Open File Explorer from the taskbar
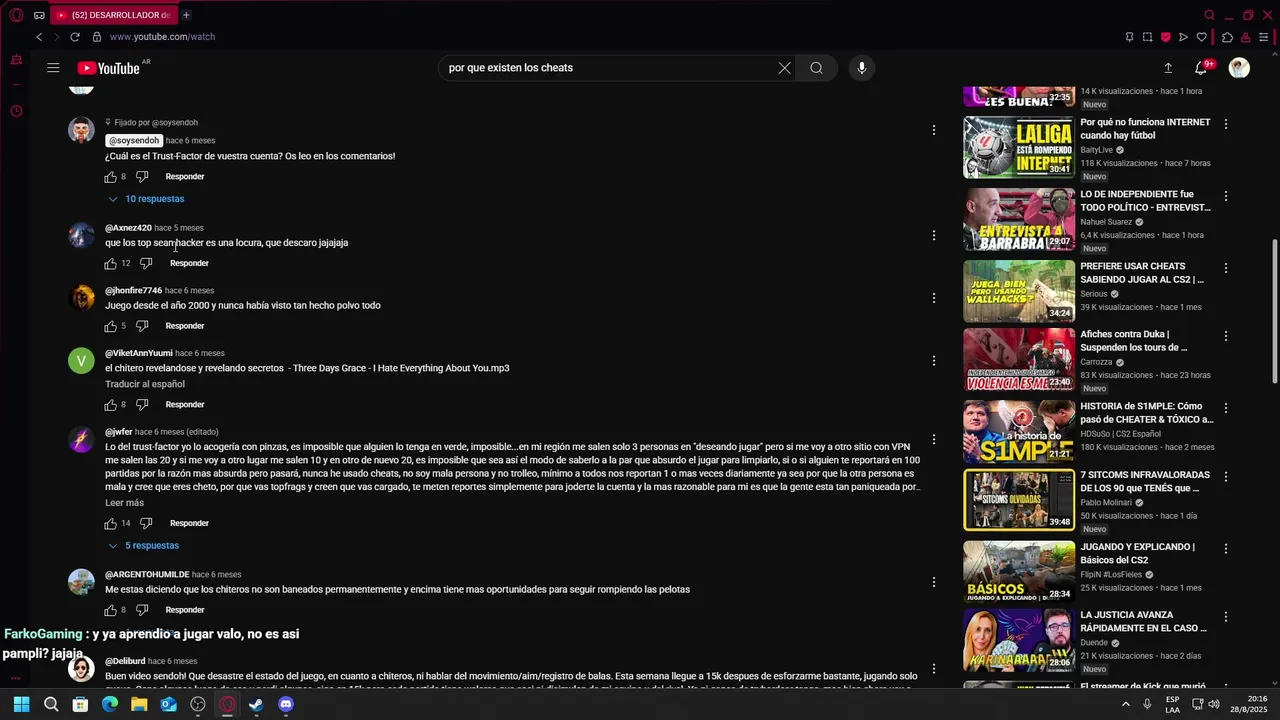Screen dimensions: 1280x720 (x=139, y=704)
